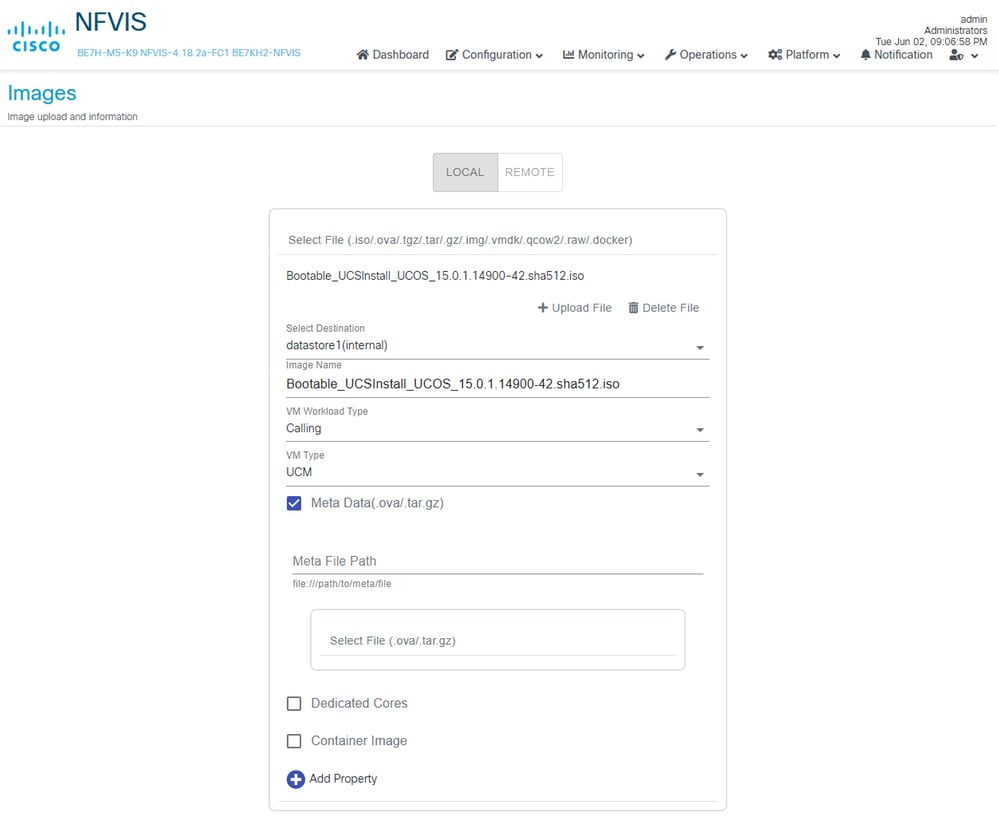The width and height of the screenshot is (999, 819).
Task: Open the Select Destination dropdown
Action: click(x=497, y=345)
